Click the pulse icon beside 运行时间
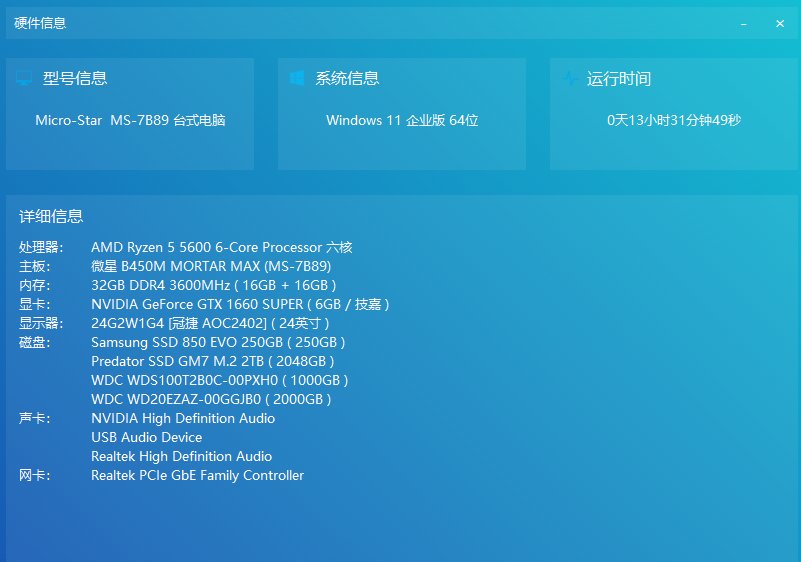The width and height of the screenshot is (801, 562). tap(569, 78)
